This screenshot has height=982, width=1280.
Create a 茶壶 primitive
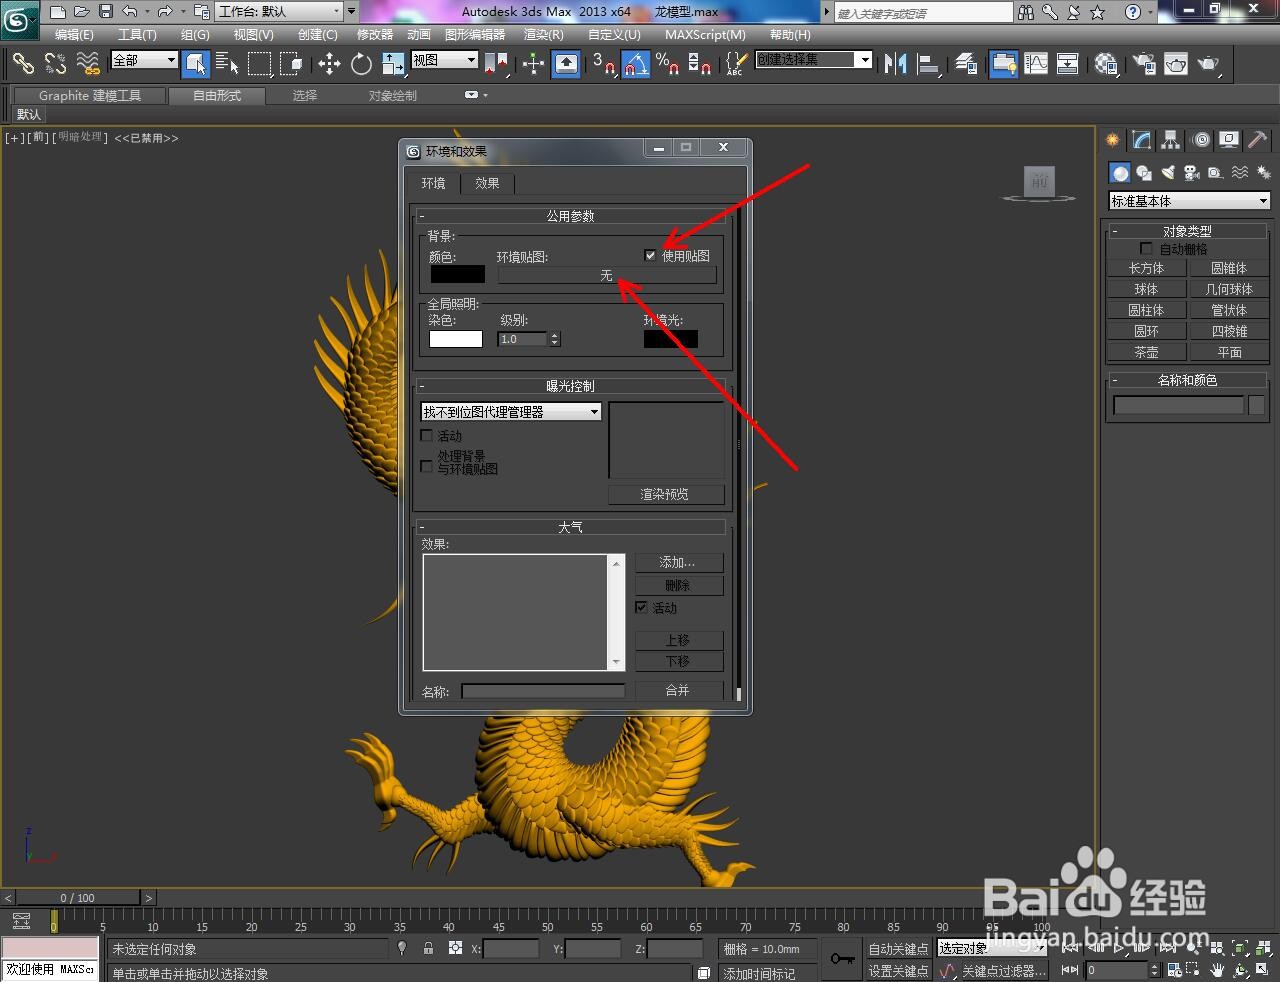[x=1146, y=353]
